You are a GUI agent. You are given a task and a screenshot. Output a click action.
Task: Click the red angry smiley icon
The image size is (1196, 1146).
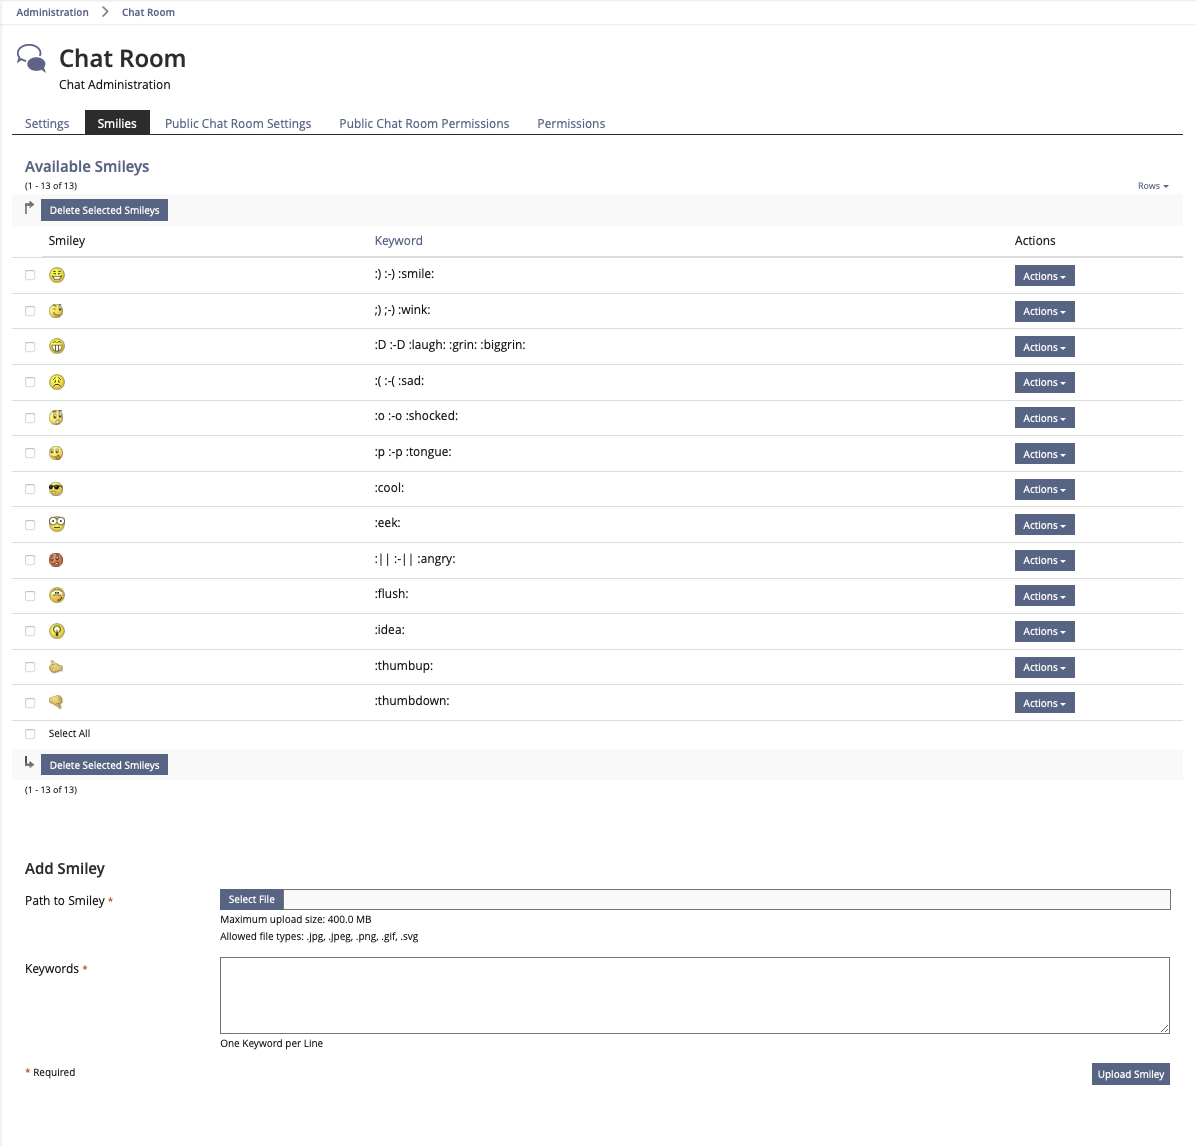pos(57,560)
